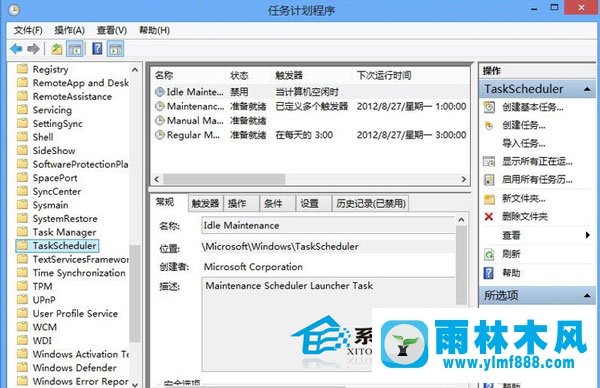Click the 创建基本任务 action link
Image resolution: width=600 pixels, height=388 pixels.
pos(532,108)
